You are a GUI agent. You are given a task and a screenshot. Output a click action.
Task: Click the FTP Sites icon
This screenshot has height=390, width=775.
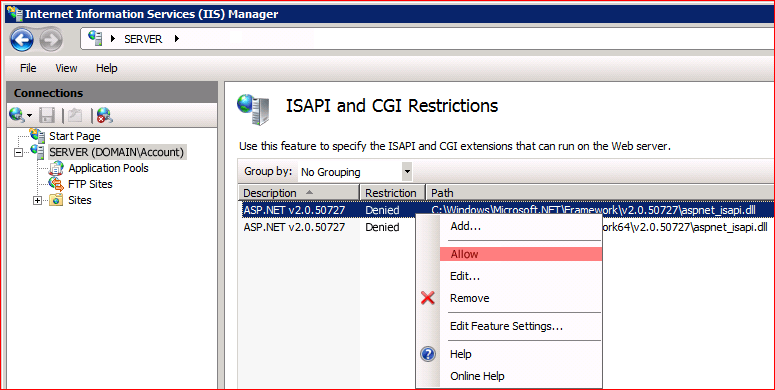click(56, 184)
